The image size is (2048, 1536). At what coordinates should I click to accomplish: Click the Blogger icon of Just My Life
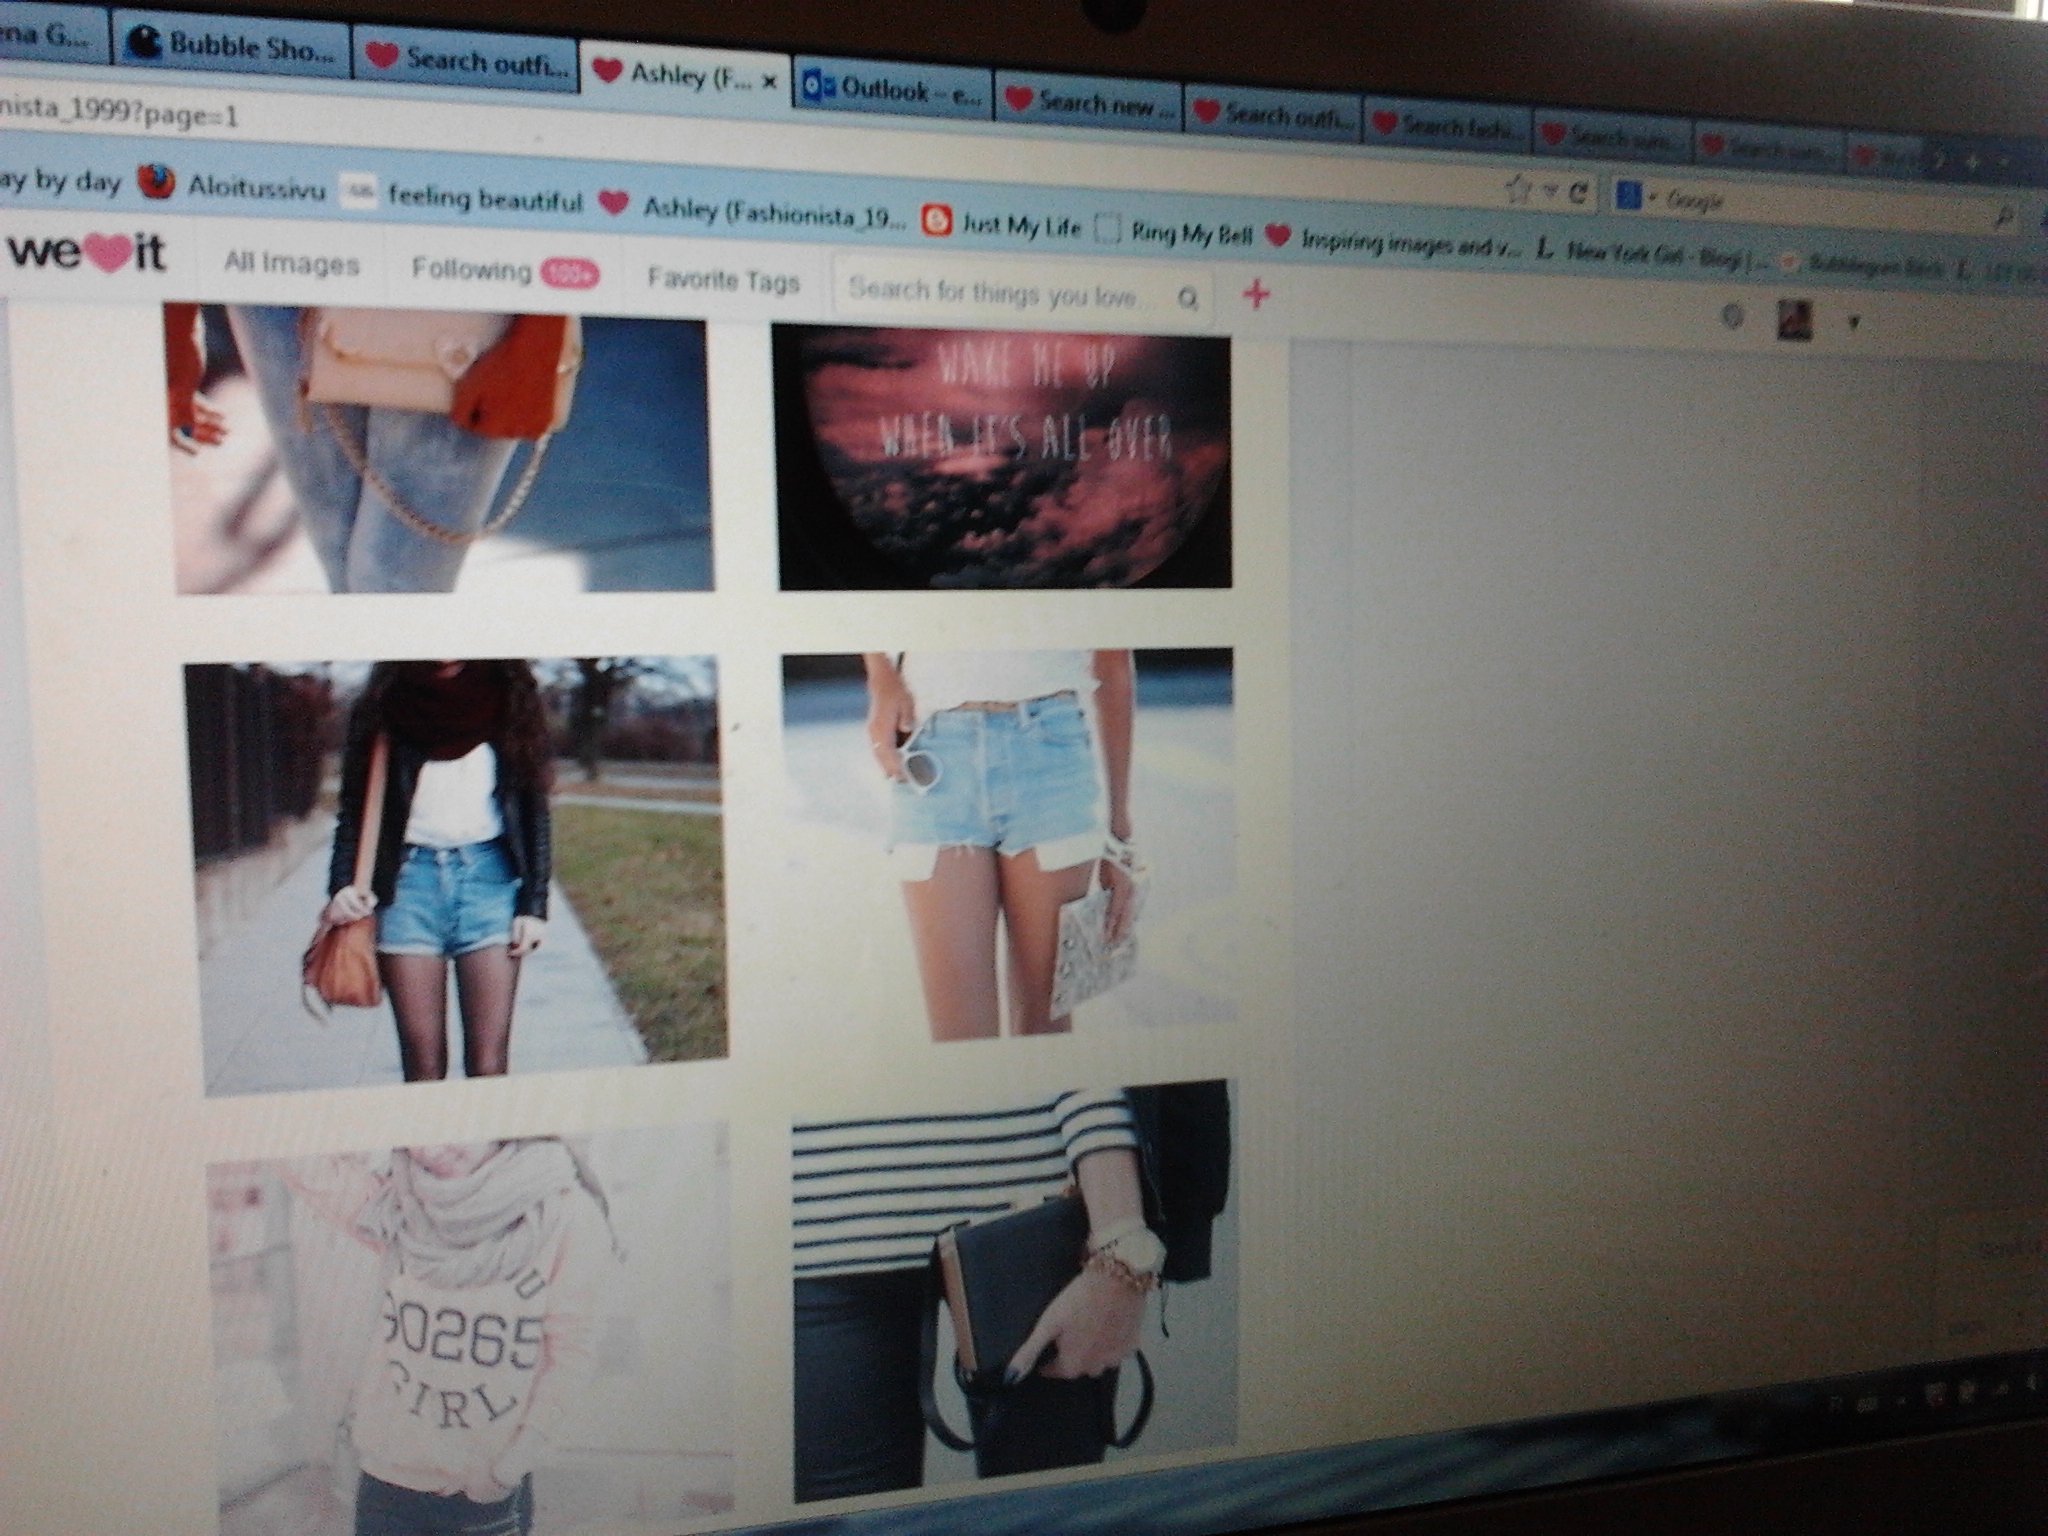point(935,219)
